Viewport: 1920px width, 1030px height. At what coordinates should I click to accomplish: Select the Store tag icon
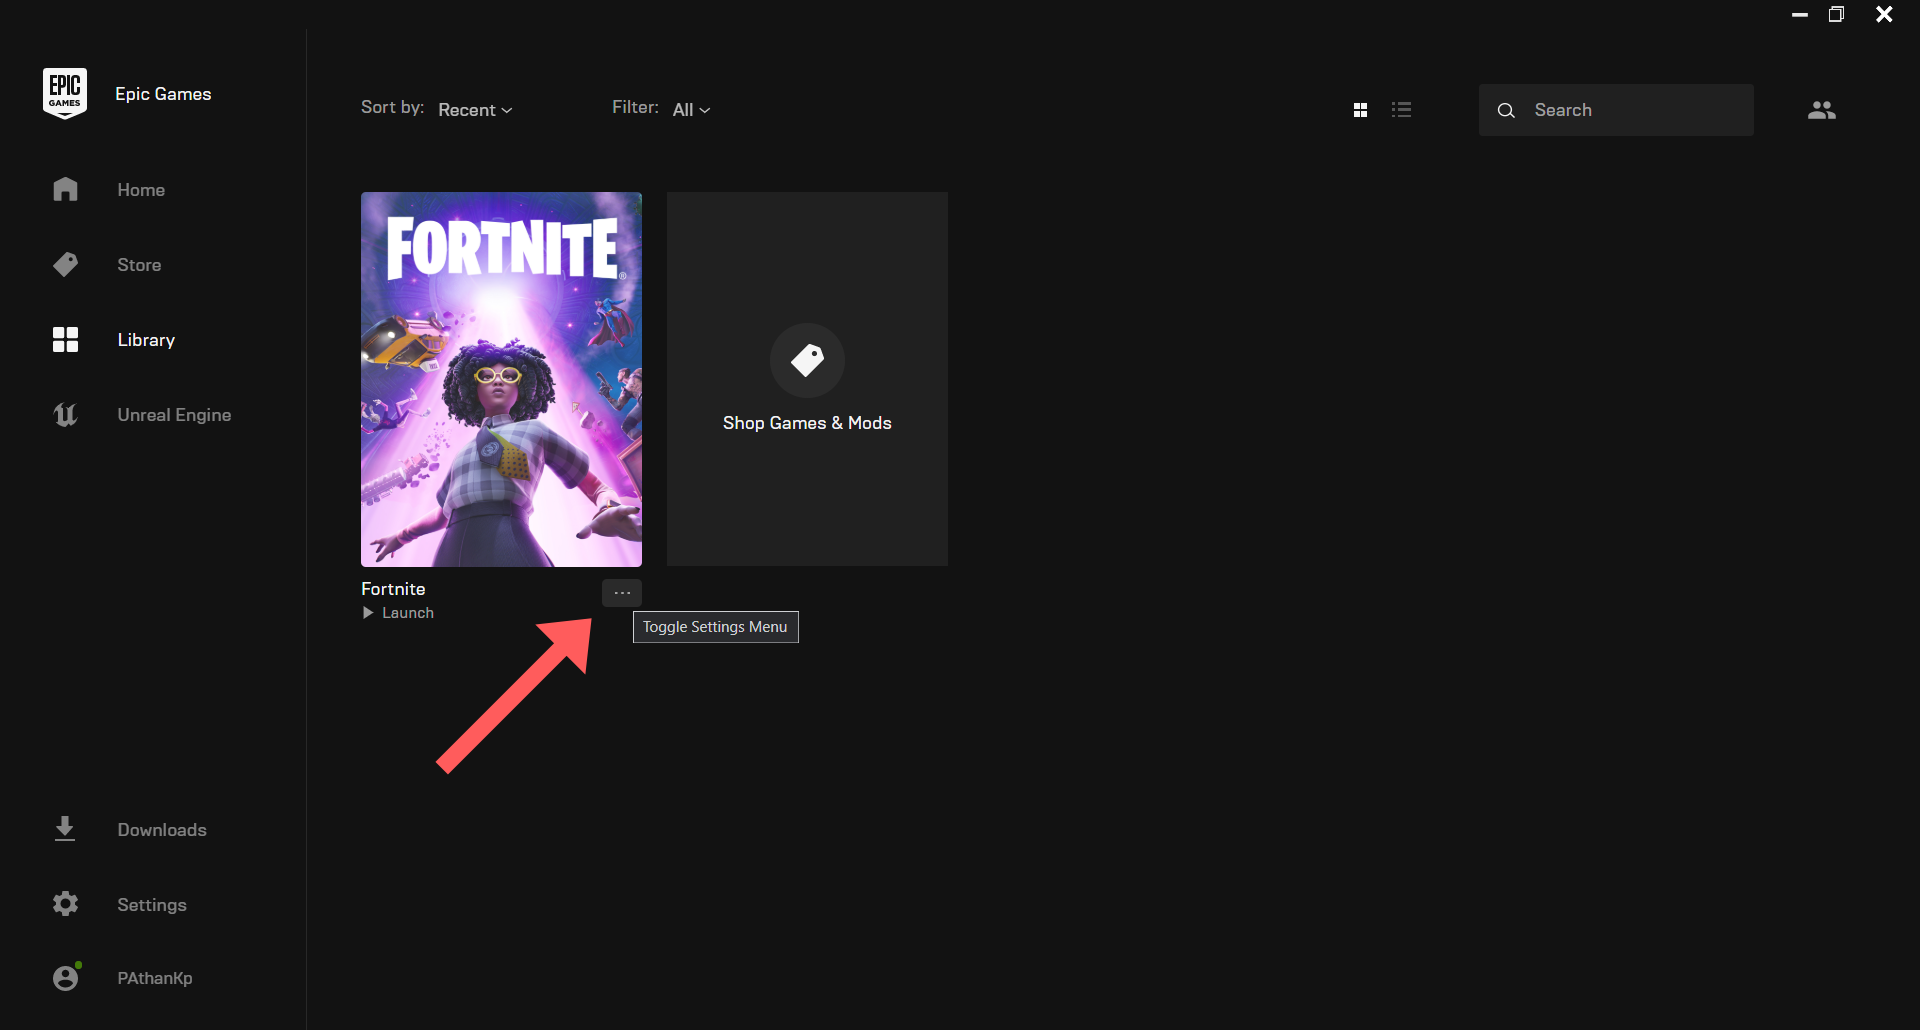(x=65, y=264)
